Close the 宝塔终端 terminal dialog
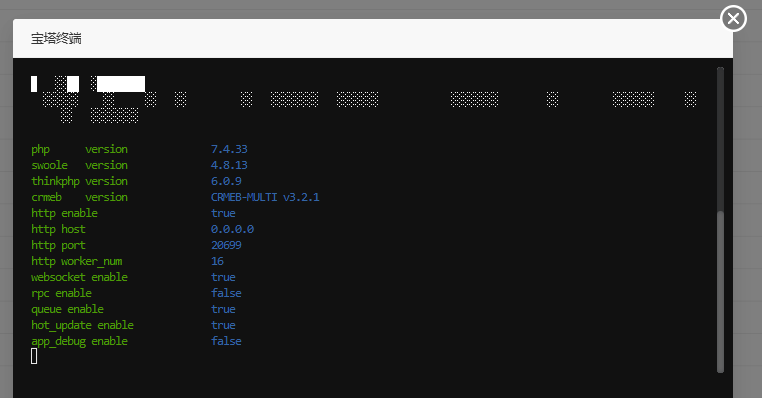Screen dimensions: 762x398 click(x=733, y=18)
